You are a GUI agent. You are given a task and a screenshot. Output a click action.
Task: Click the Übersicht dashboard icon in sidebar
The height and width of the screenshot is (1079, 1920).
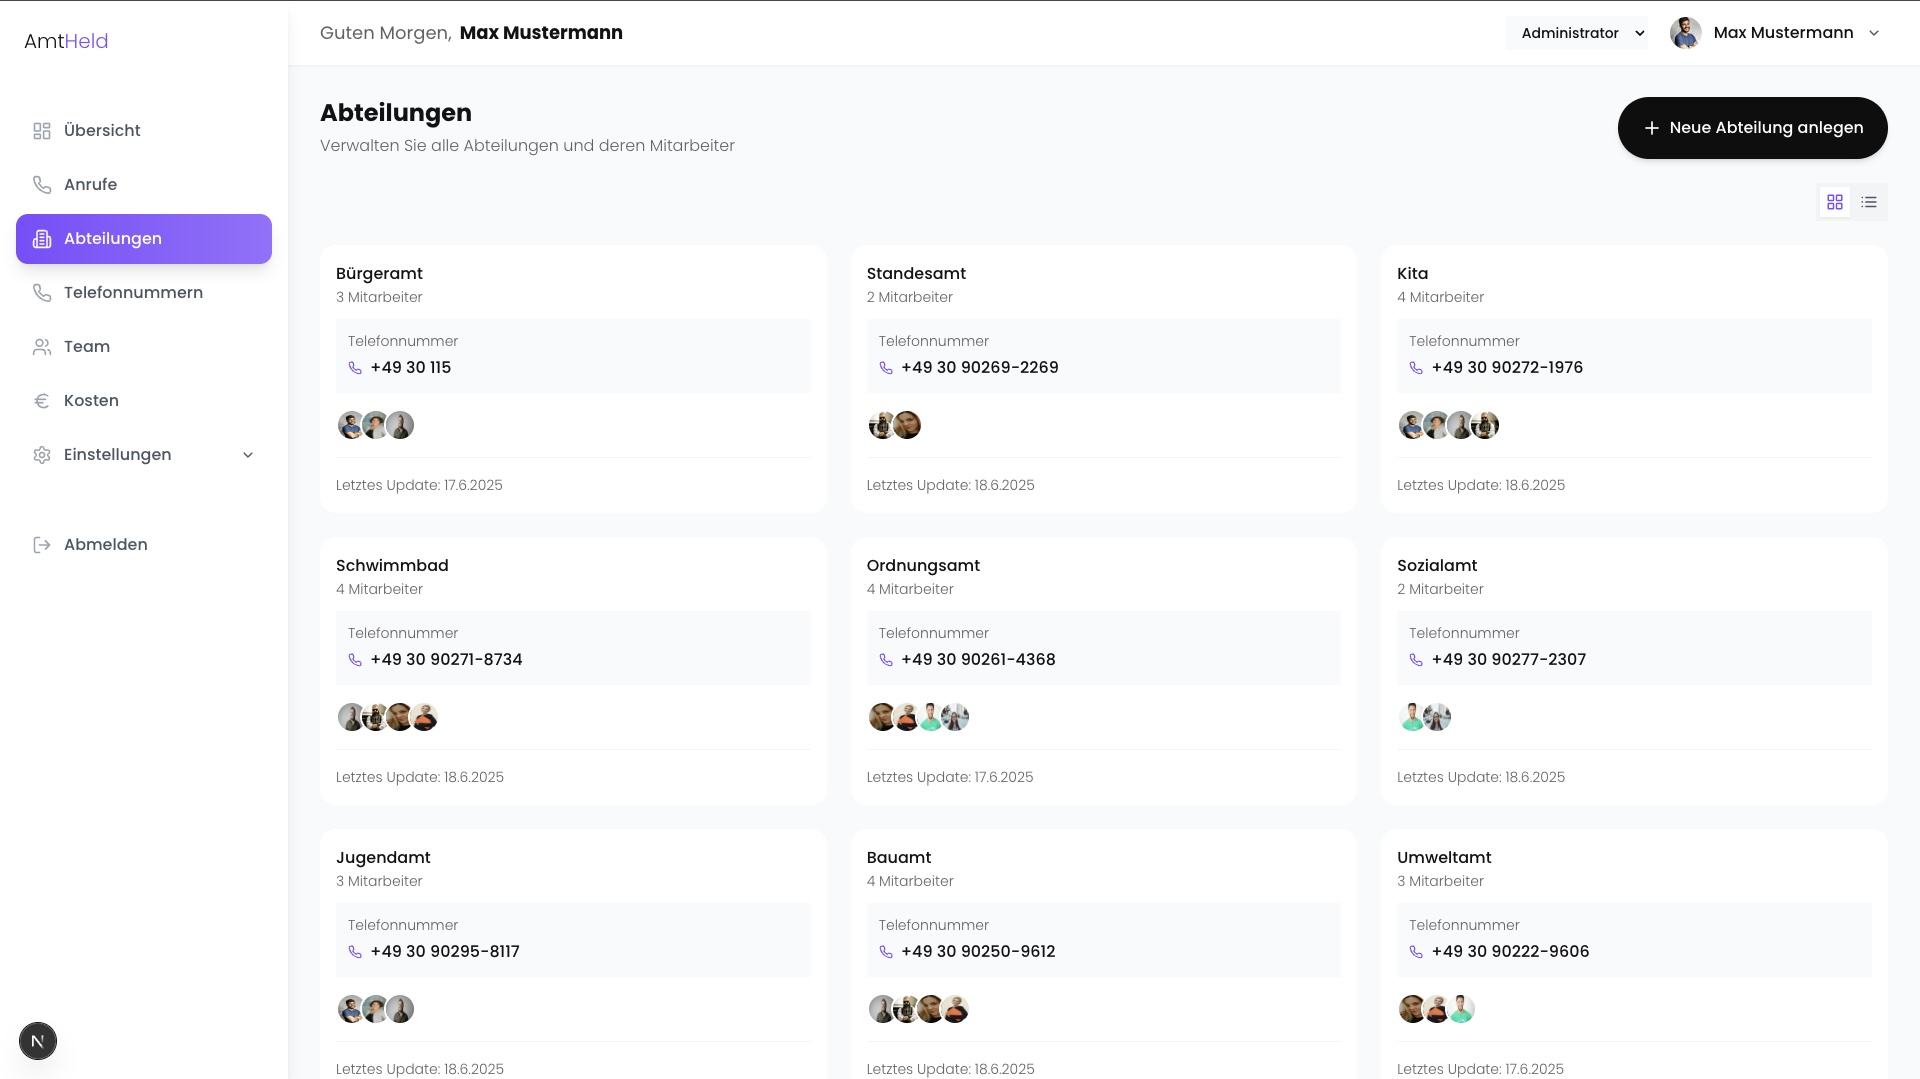pyautogui.click(x=42, y=131)
